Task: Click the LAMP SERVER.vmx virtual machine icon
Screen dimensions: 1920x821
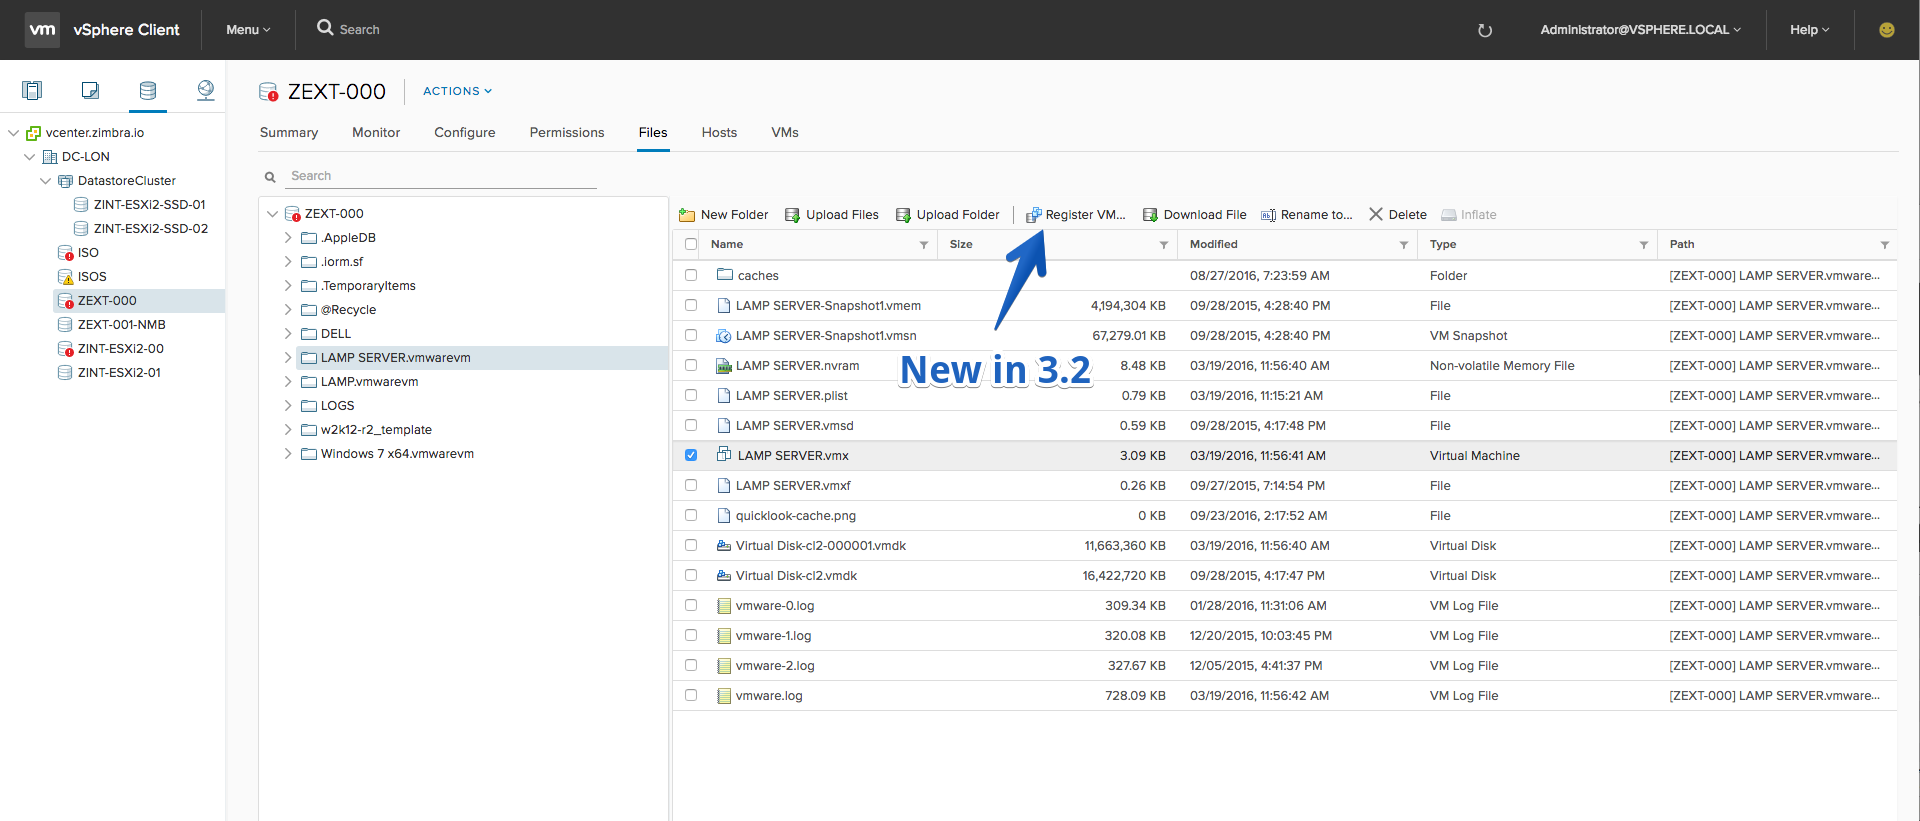Action: coord(724,455)
